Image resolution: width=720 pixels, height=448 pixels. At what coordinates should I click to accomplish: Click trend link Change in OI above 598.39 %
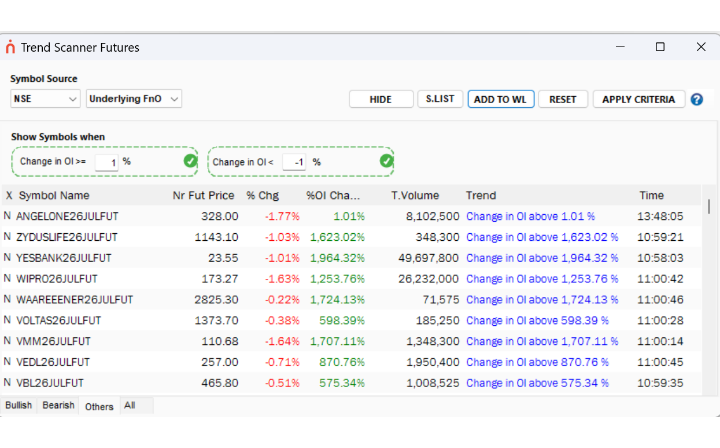coord(537,320)
